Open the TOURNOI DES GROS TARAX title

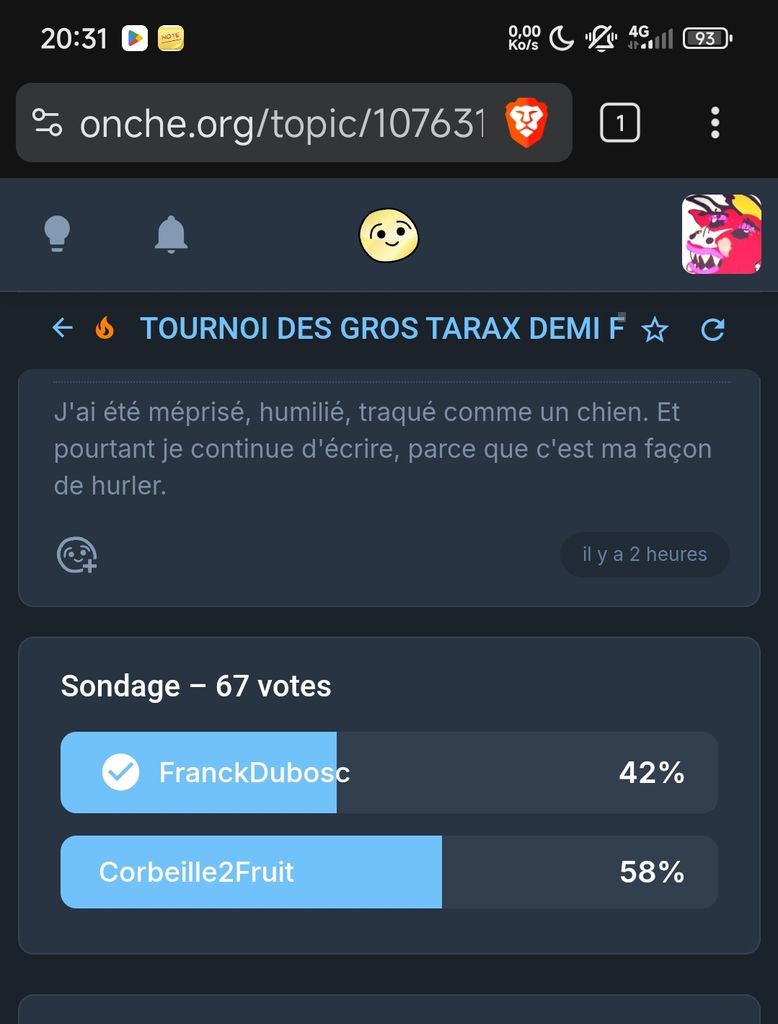[x=382, y=328]
